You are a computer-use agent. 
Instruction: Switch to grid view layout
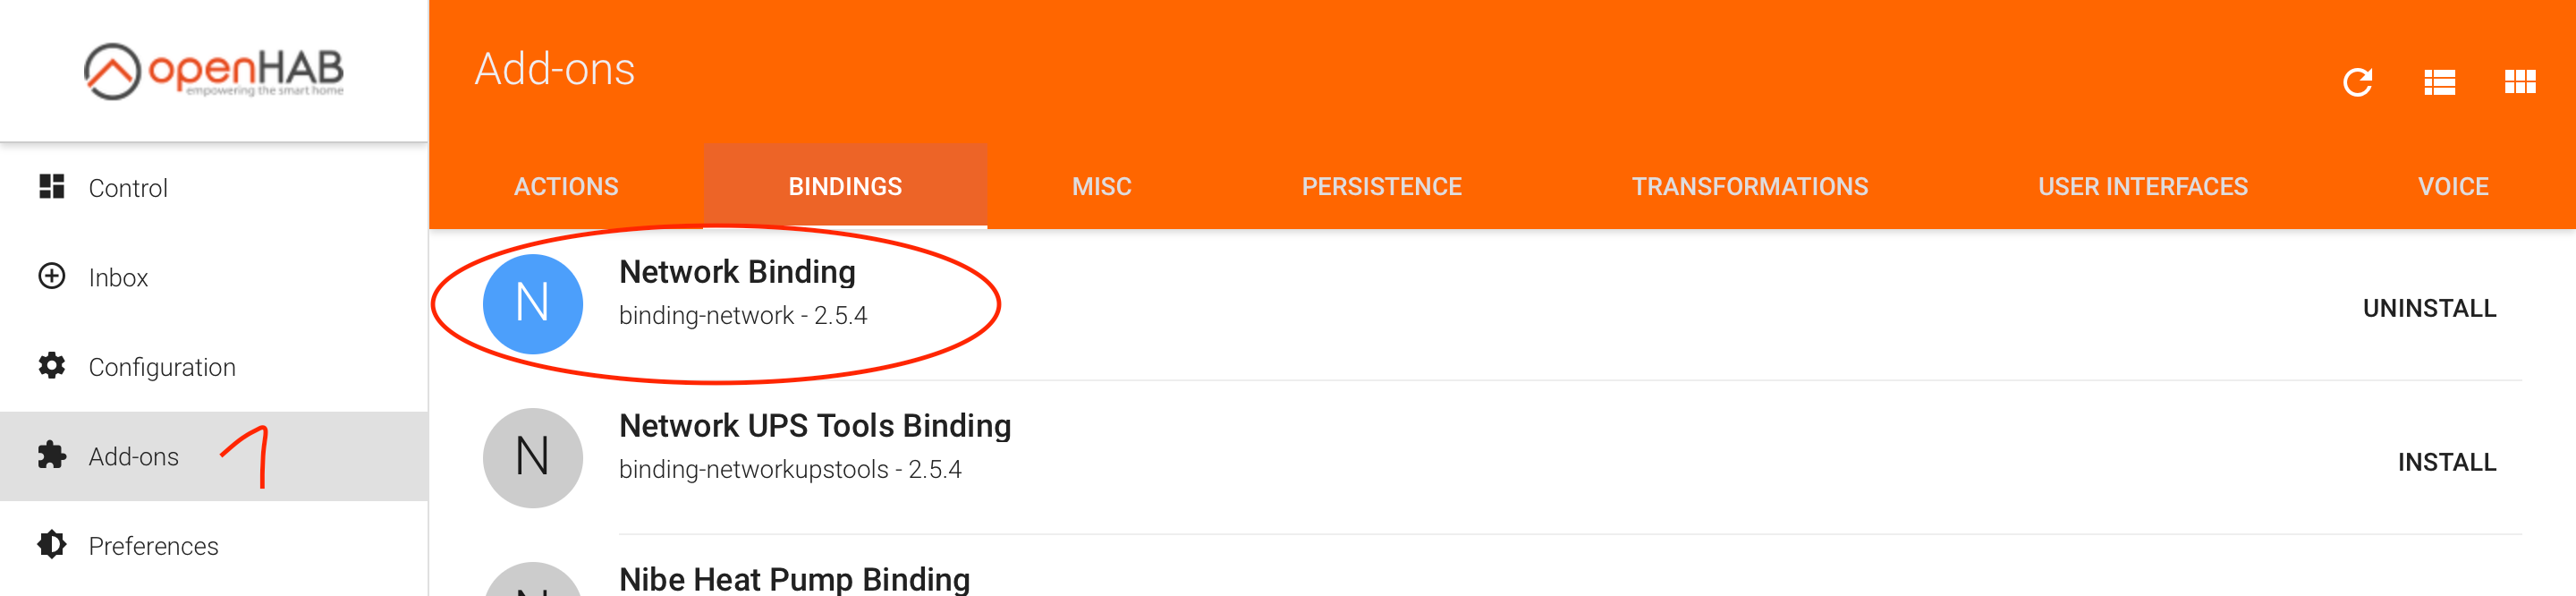[x=2519, y=82]
